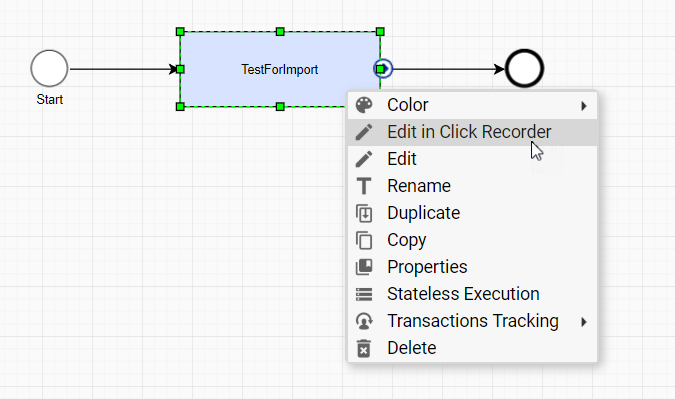Click the trash can Delete icon
This screenshot has height=399, width=675.
pos(364,348)
